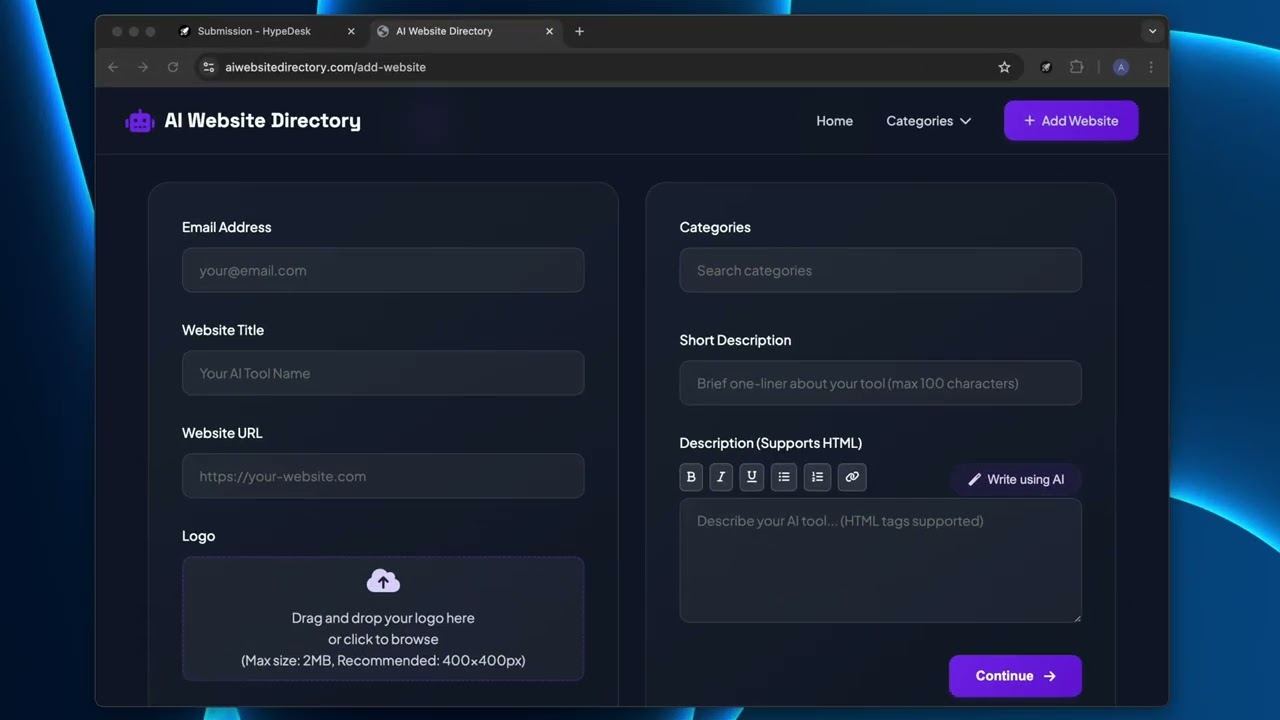The width and height of the screenshot is (1280, 720).
Task: Click the logo drag and drop upload zone
Action: pyautogui.click(x=383, y=619)
